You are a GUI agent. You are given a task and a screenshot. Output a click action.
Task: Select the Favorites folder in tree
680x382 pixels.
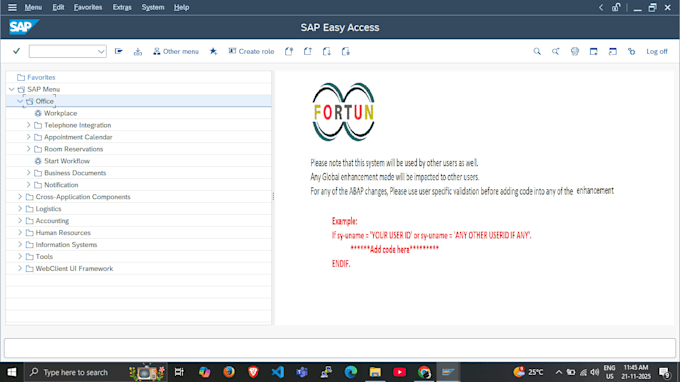click(41, 77)
